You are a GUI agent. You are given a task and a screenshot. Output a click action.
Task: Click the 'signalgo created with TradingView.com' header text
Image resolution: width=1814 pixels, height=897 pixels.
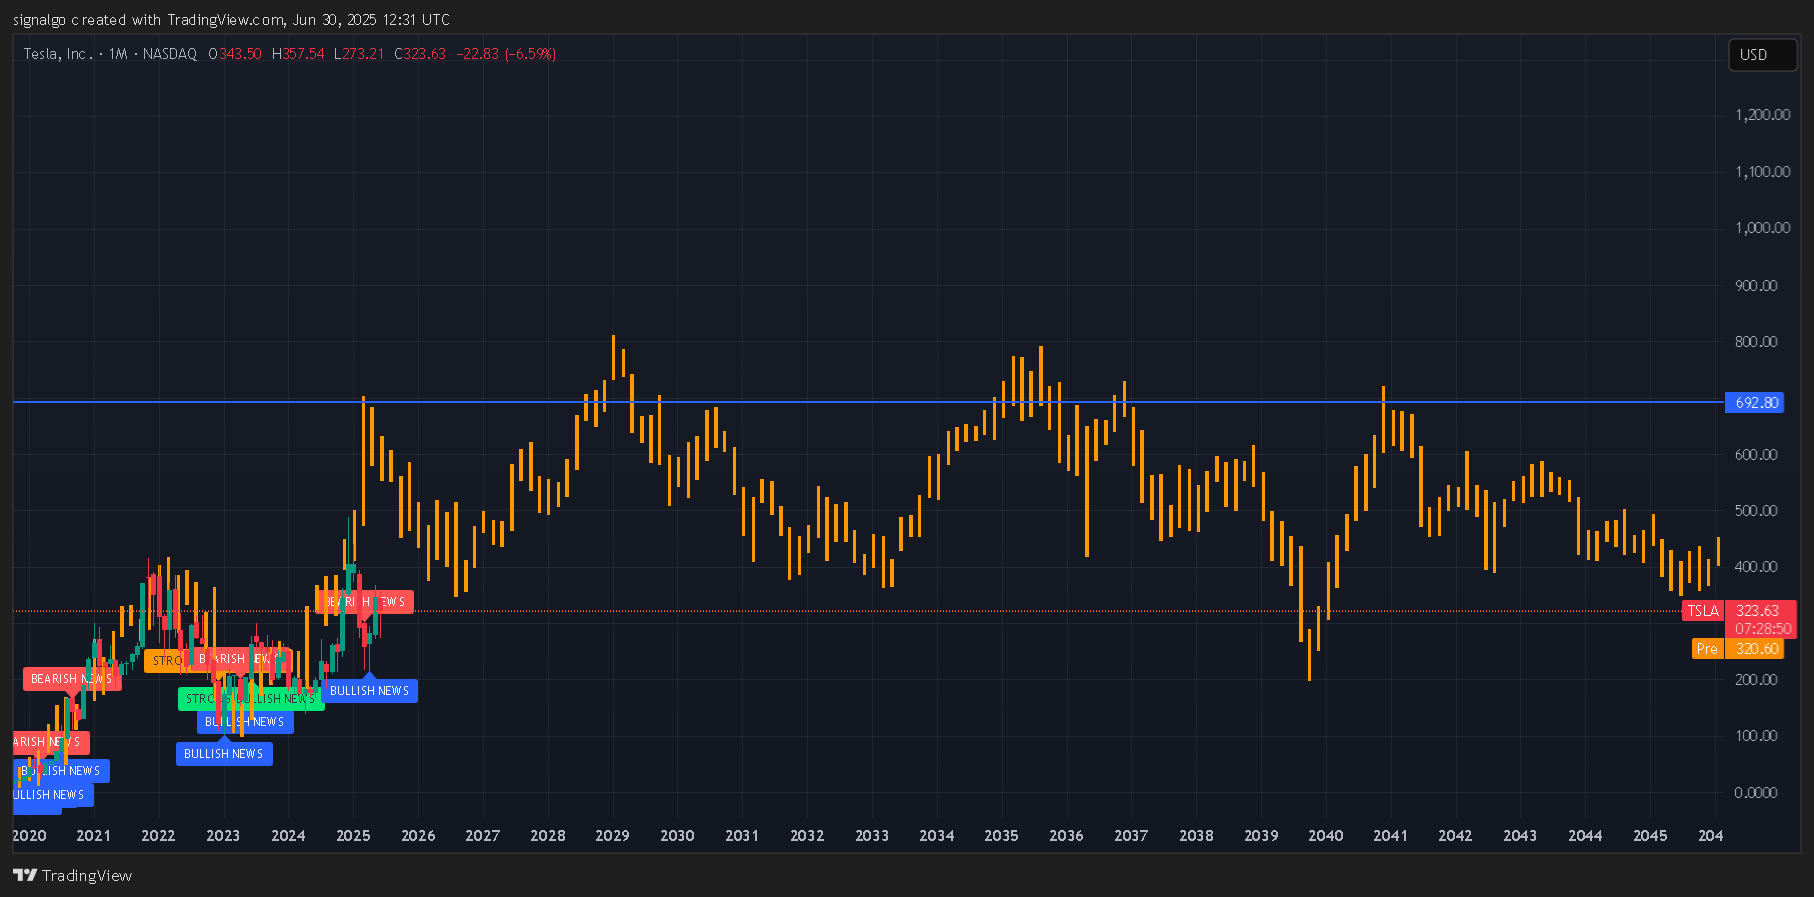(149, 20)
